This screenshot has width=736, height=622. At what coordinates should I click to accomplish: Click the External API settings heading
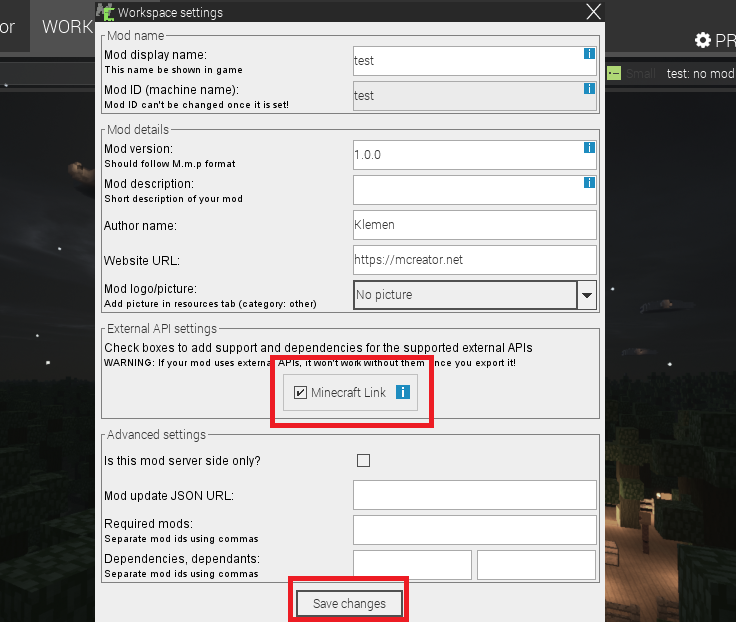click(x=162, y=329)
